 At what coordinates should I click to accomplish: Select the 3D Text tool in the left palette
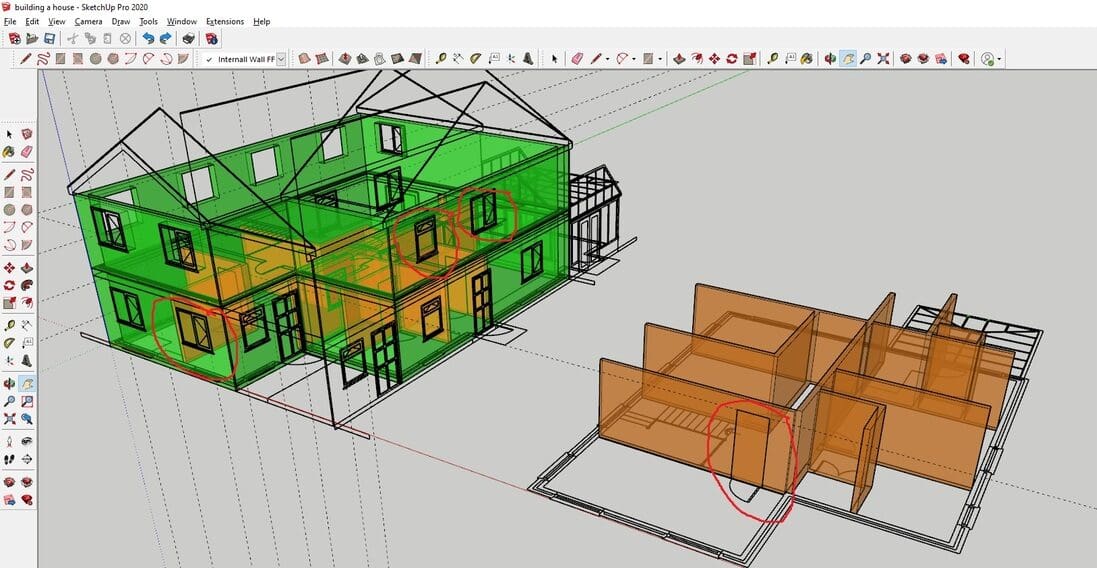pos(27,360)
